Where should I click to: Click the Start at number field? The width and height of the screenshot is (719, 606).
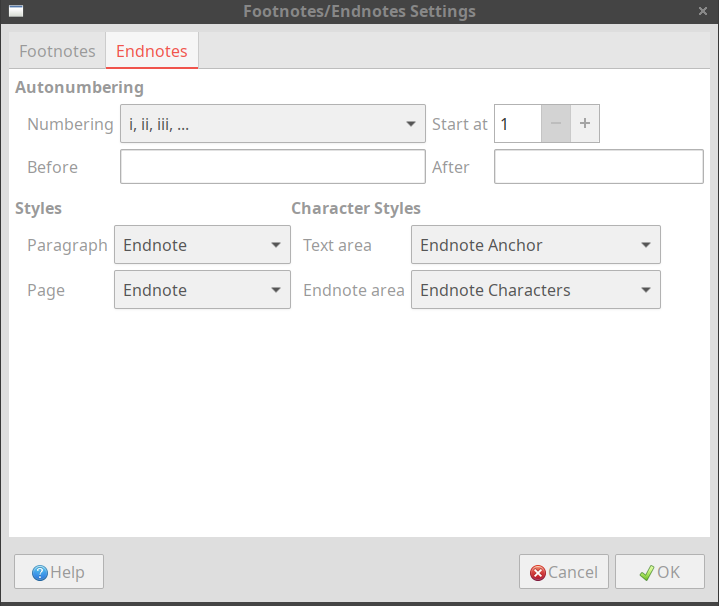[518, 124]
